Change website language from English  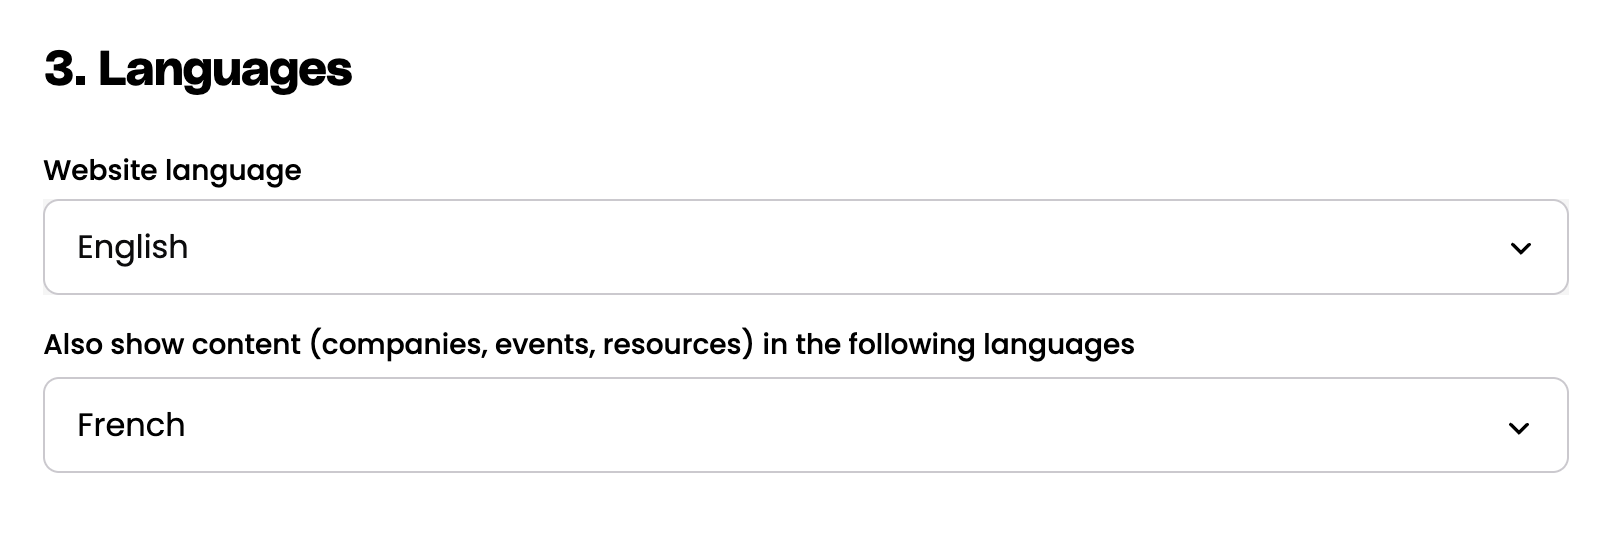coord(805,247)
